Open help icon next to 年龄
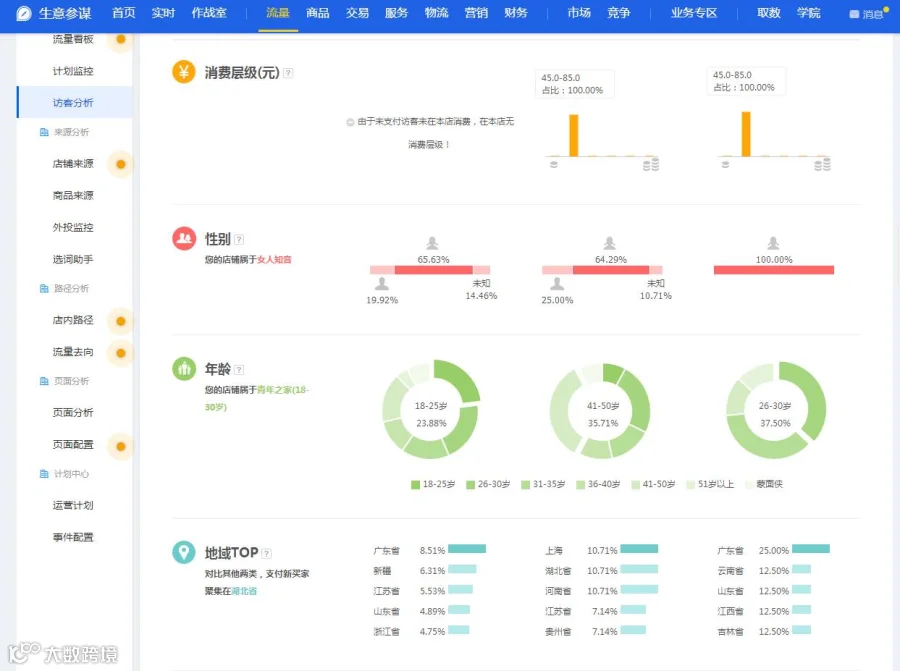The width and height of the screenshot is (900, 671). click(239, 370)
